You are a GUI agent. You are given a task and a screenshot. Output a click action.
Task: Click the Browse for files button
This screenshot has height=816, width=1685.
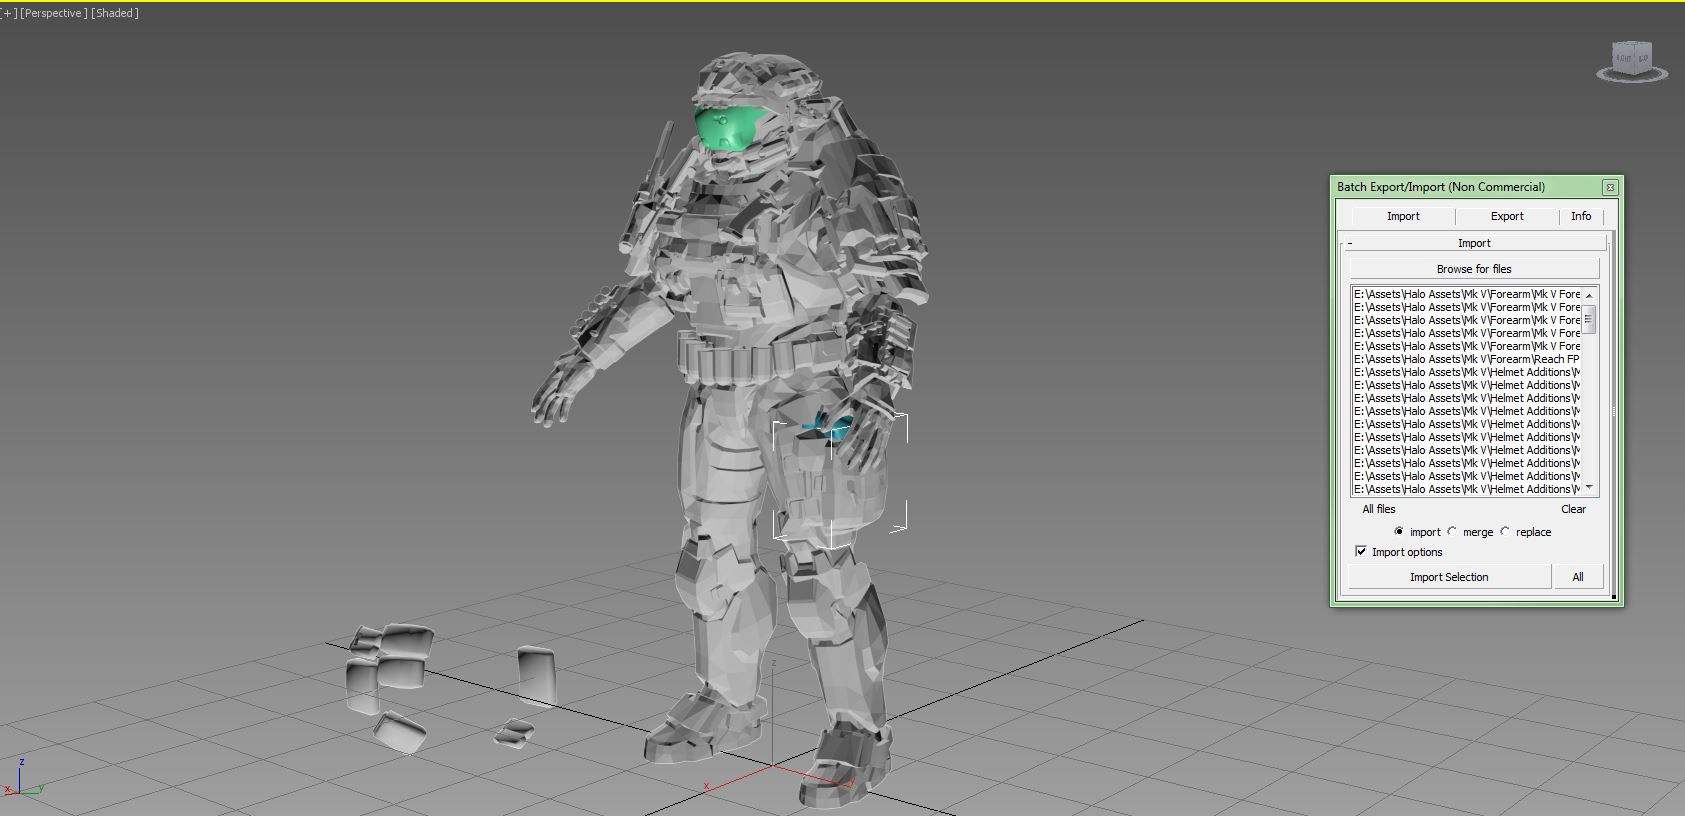1474,269
